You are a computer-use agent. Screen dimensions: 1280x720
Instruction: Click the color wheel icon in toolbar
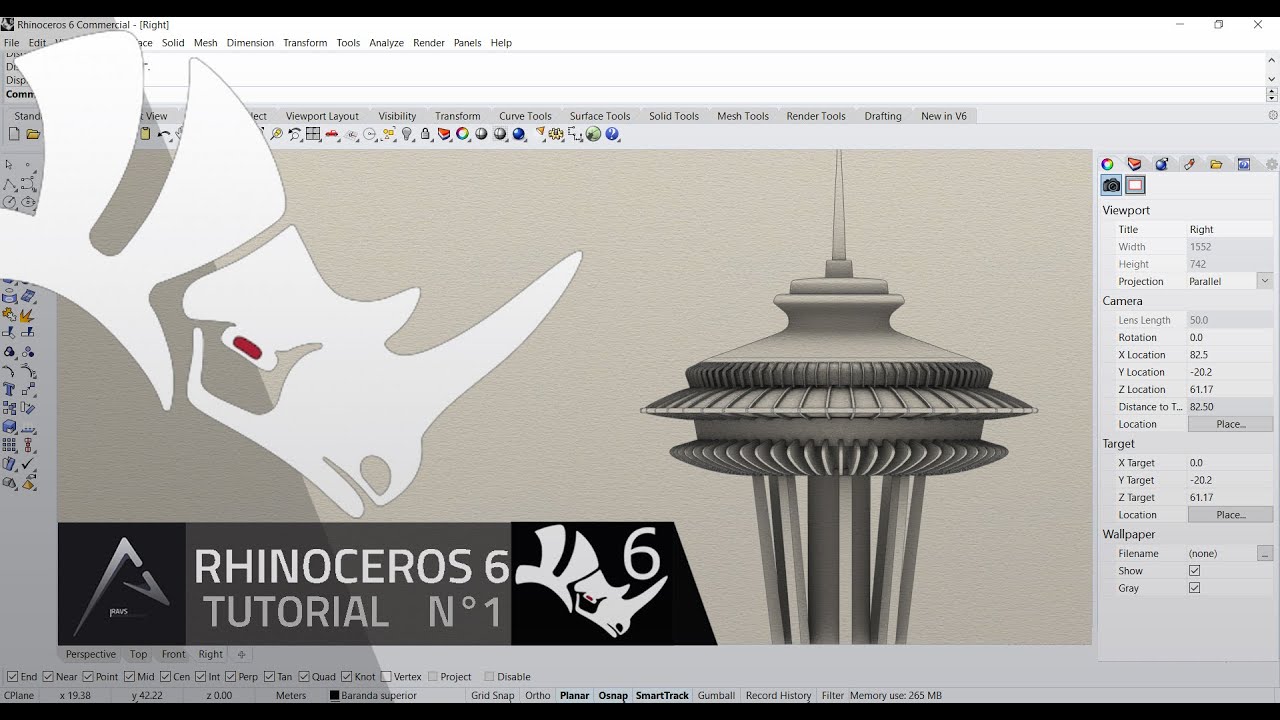[x=462, y=134]
